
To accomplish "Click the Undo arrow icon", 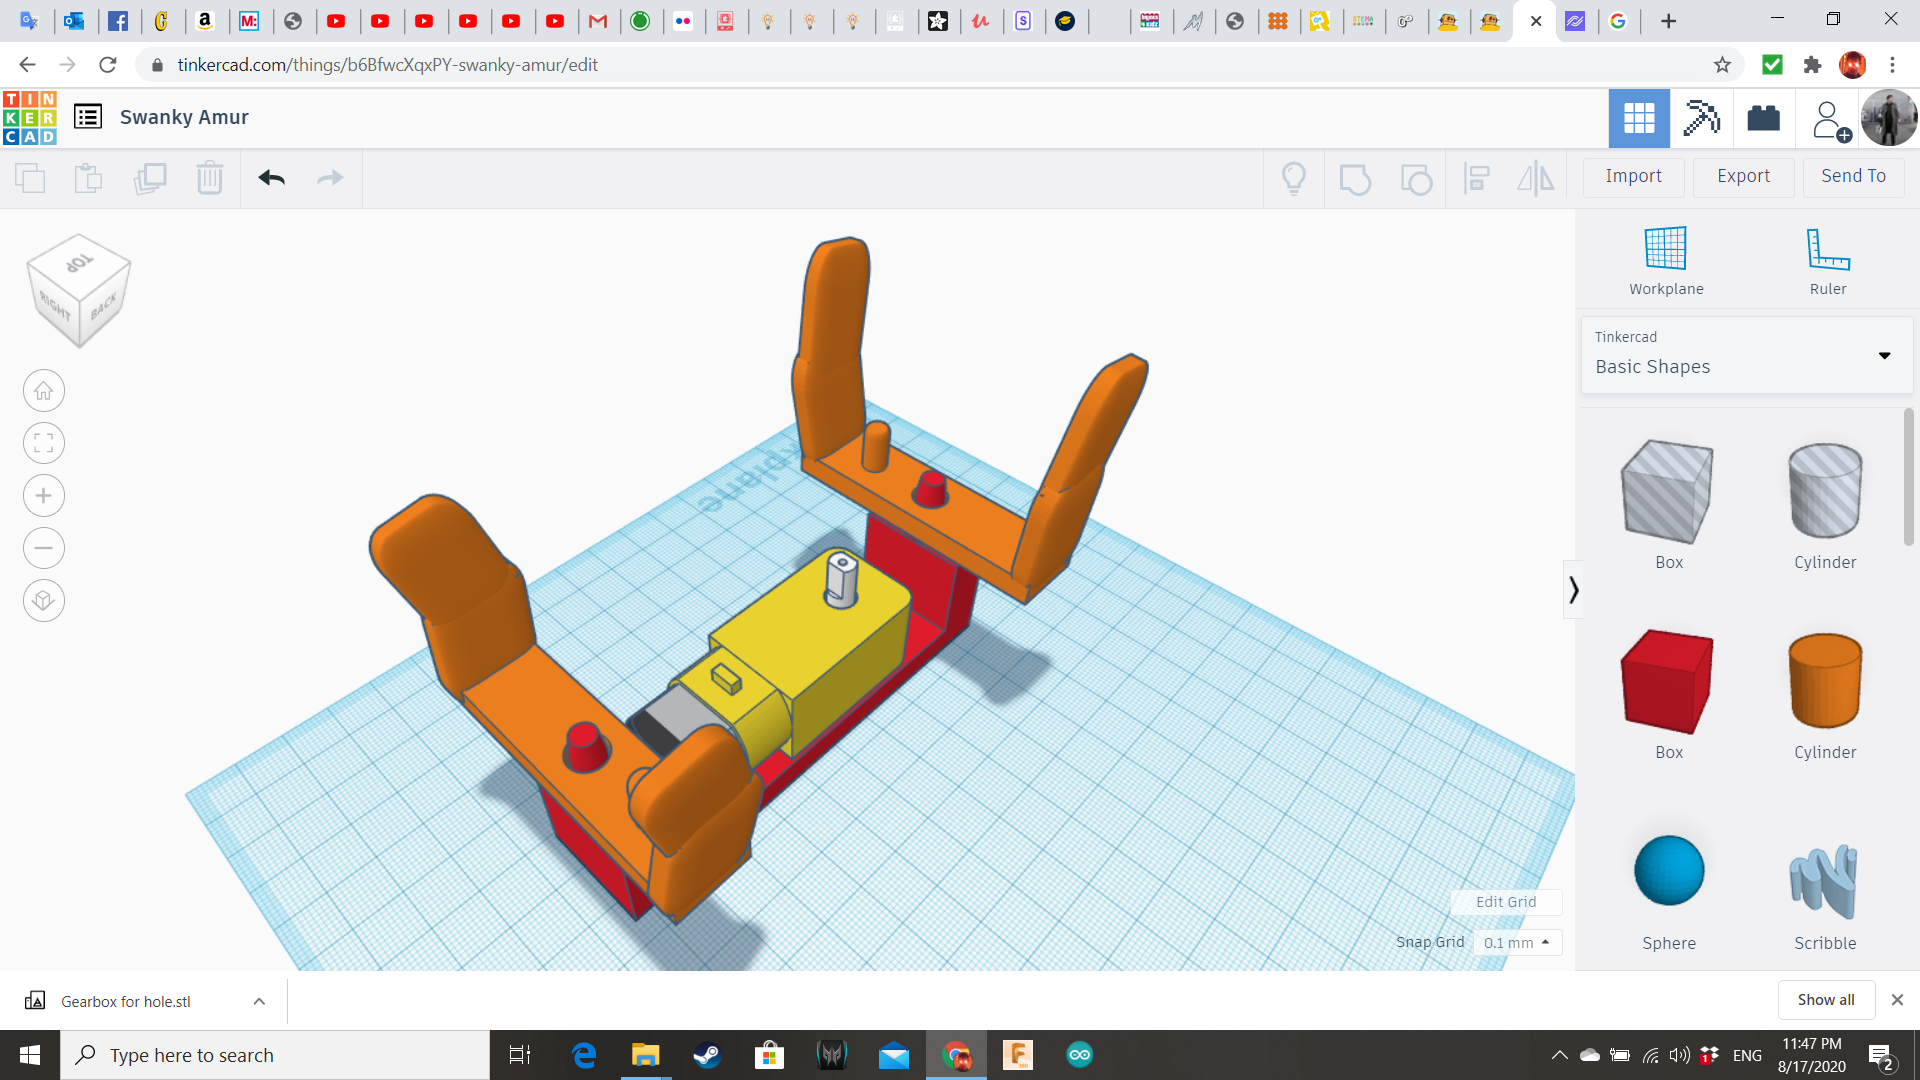I will point(270,178).
